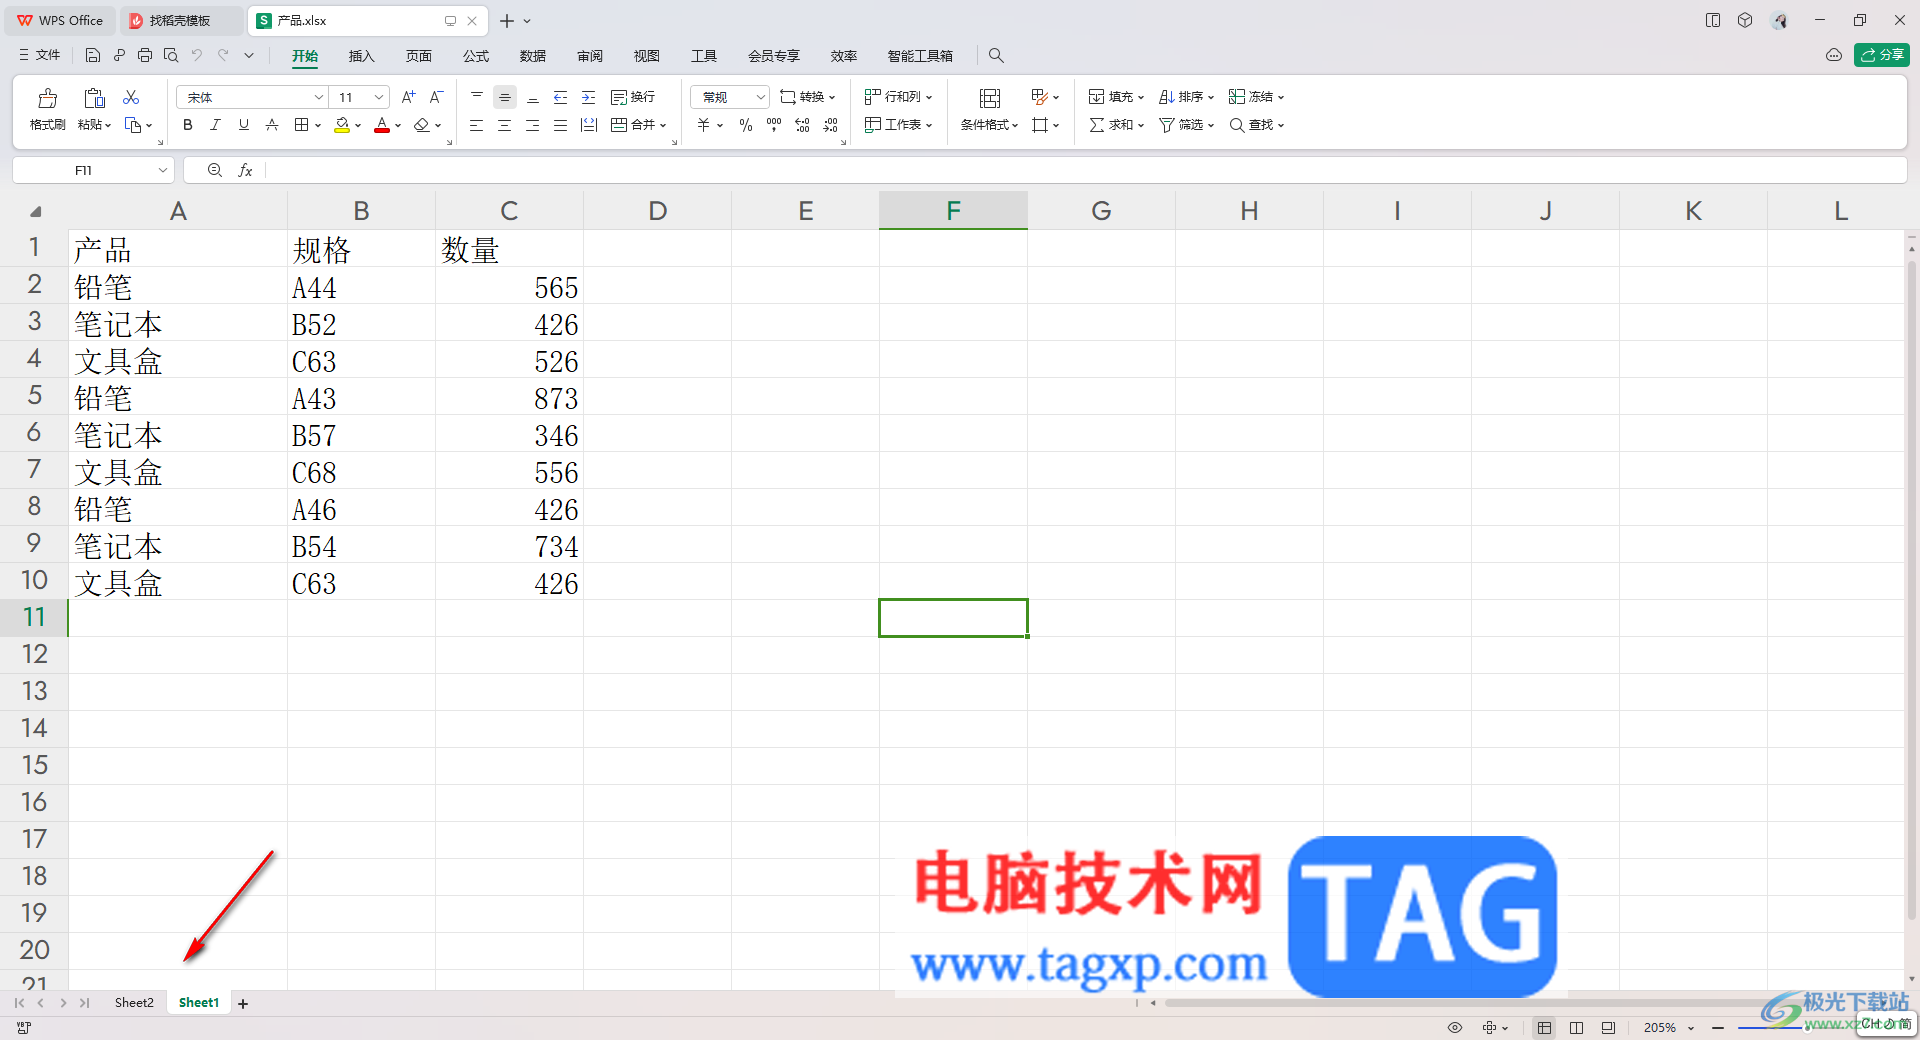Open the 视图 ribbon tab
The width and height of the screenshot is (1920, 1040).
(647, 56)
